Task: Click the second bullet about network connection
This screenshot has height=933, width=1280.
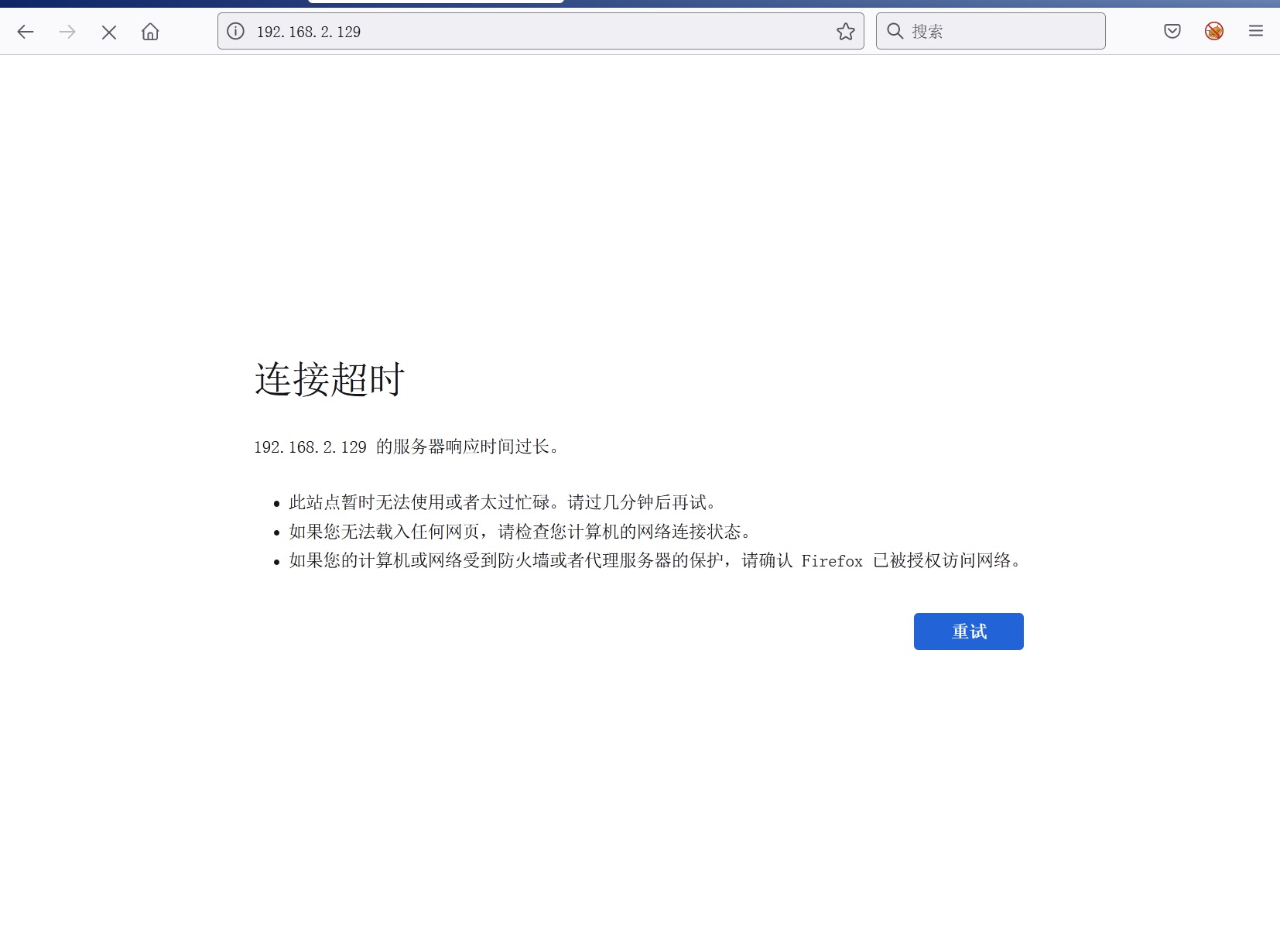Action: point(520,531)
